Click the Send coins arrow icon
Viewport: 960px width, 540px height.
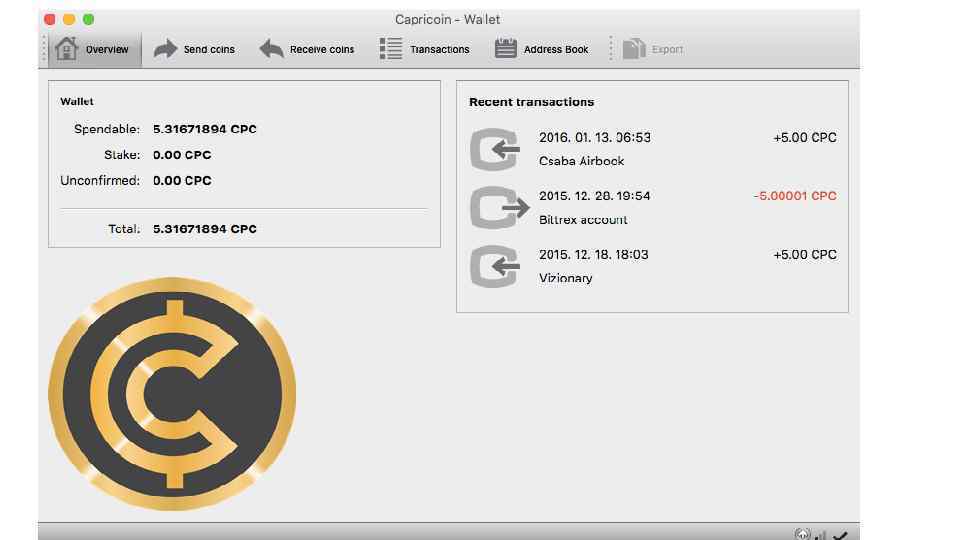point(165,48)
